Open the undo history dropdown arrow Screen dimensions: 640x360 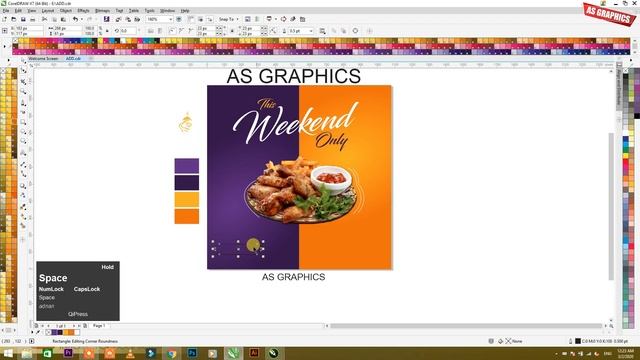coord(81,19)
